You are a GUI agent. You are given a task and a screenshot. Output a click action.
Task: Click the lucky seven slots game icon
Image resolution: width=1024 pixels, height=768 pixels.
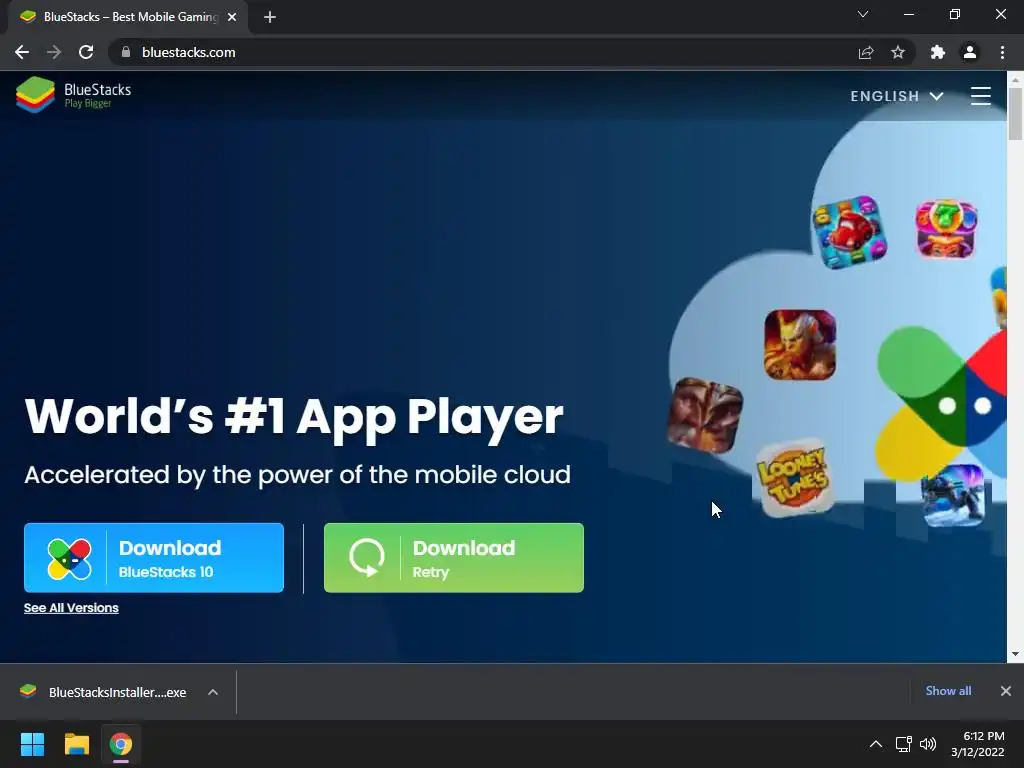(946, 229)
